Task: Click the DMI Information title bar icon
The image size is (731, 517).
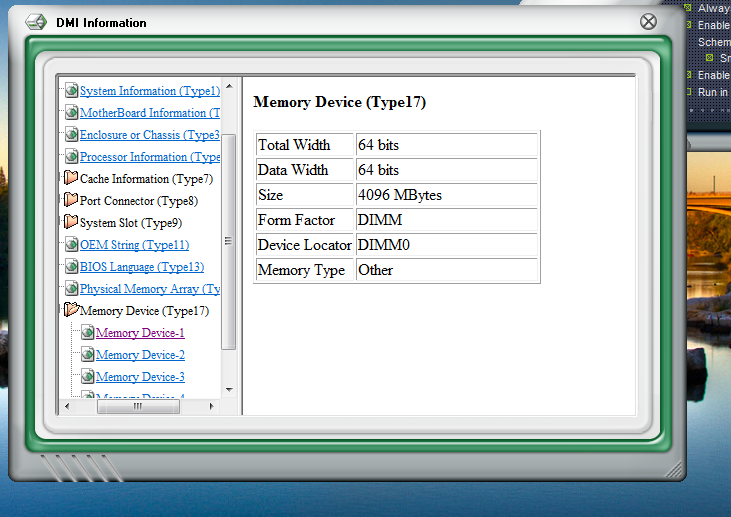Action: pyautogui.click(x=35, y=22)
